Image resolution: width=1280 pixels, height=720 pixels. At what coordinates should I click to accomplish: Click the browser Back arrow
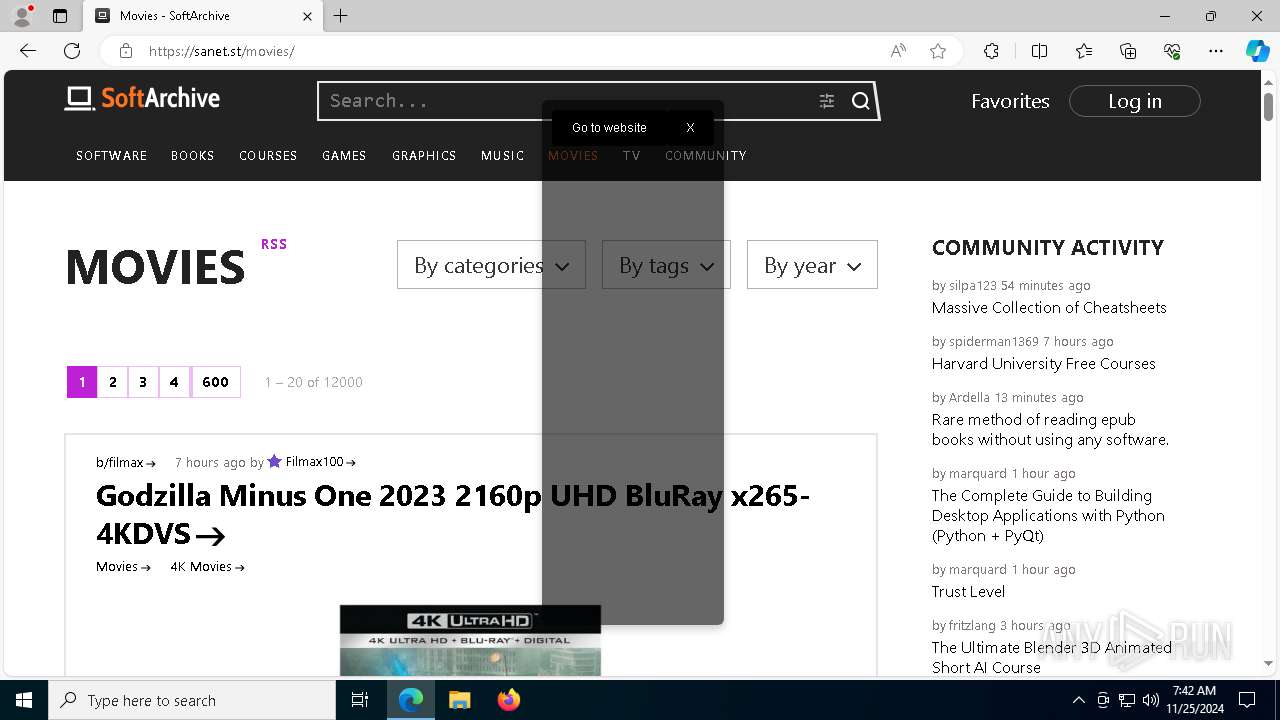coord(28,51)
